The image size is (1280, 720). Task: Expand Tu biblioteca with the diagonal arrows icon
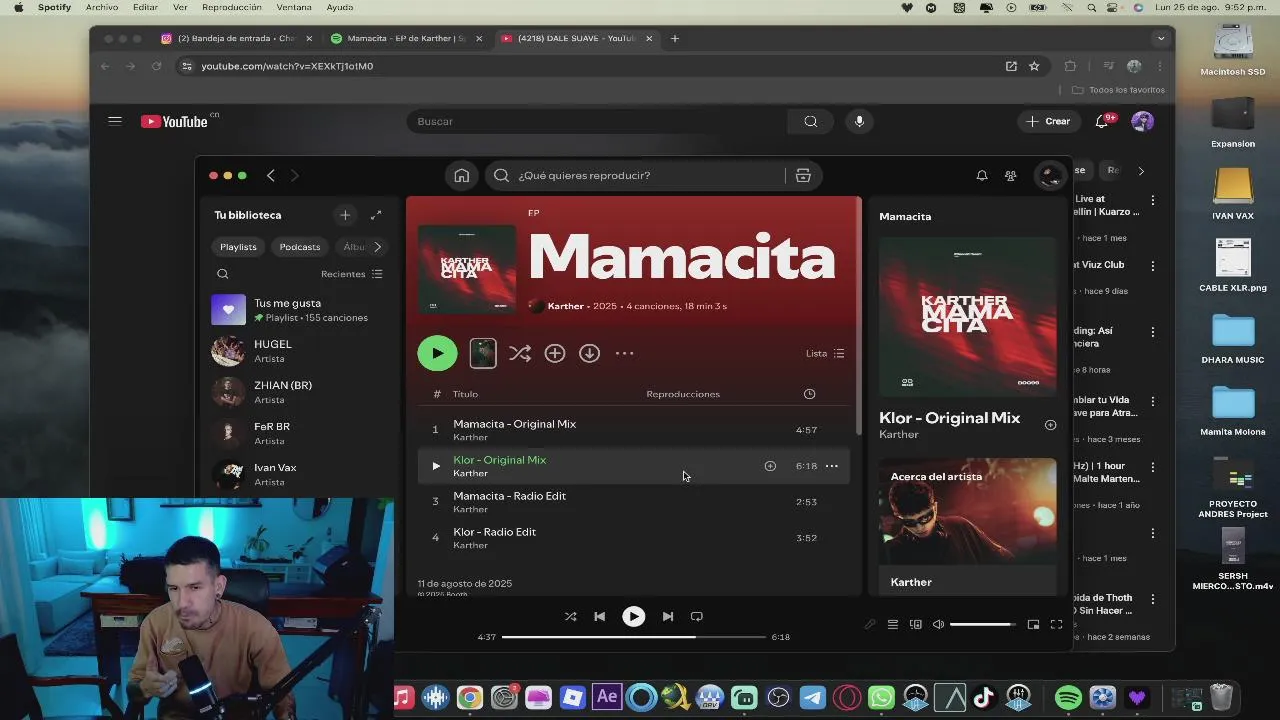point(376,215)
